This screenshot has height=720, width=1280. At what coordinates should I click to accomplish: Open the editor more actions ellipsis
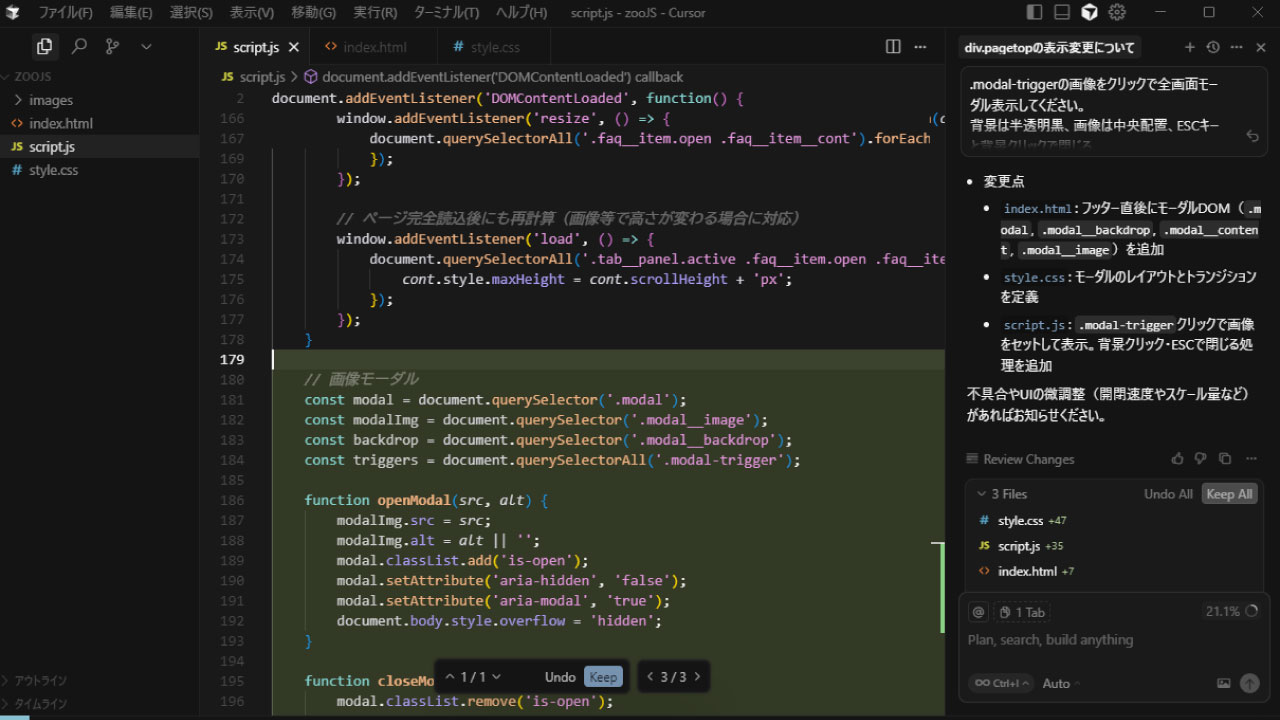click(920, 47)
